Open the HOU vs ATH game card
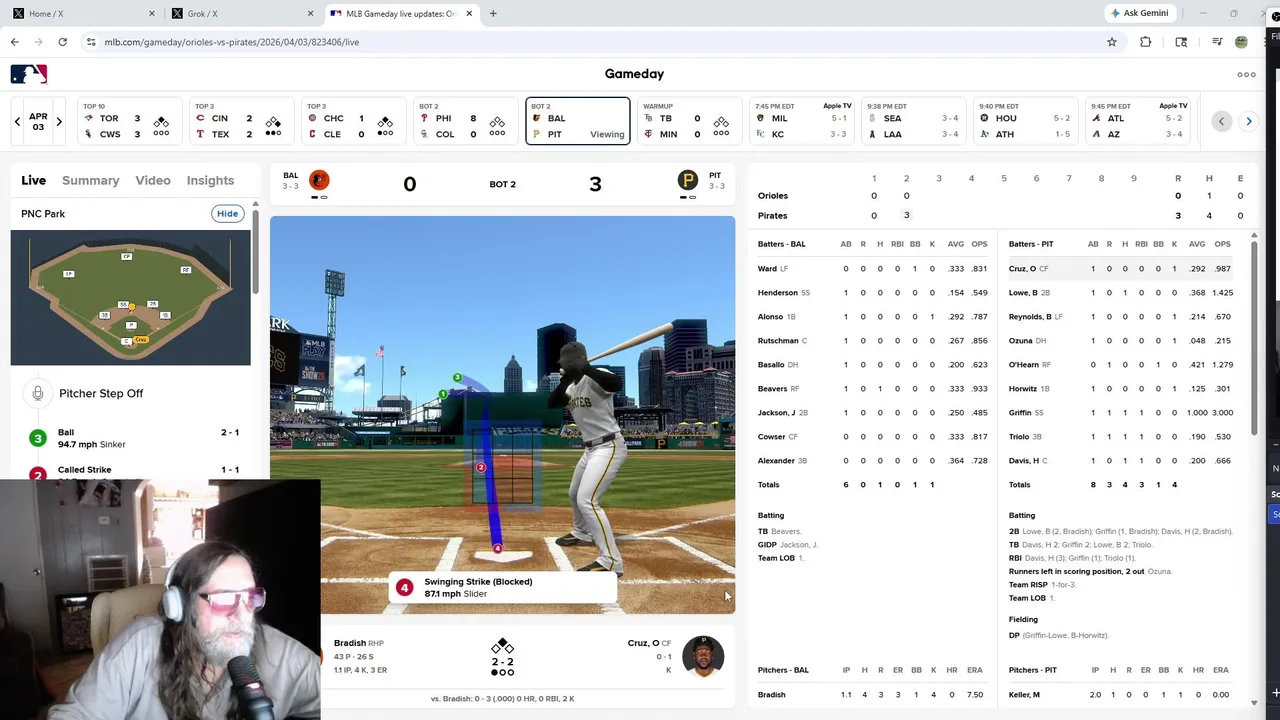This screenshot has width=1280, height=720. pos(1026,121)
